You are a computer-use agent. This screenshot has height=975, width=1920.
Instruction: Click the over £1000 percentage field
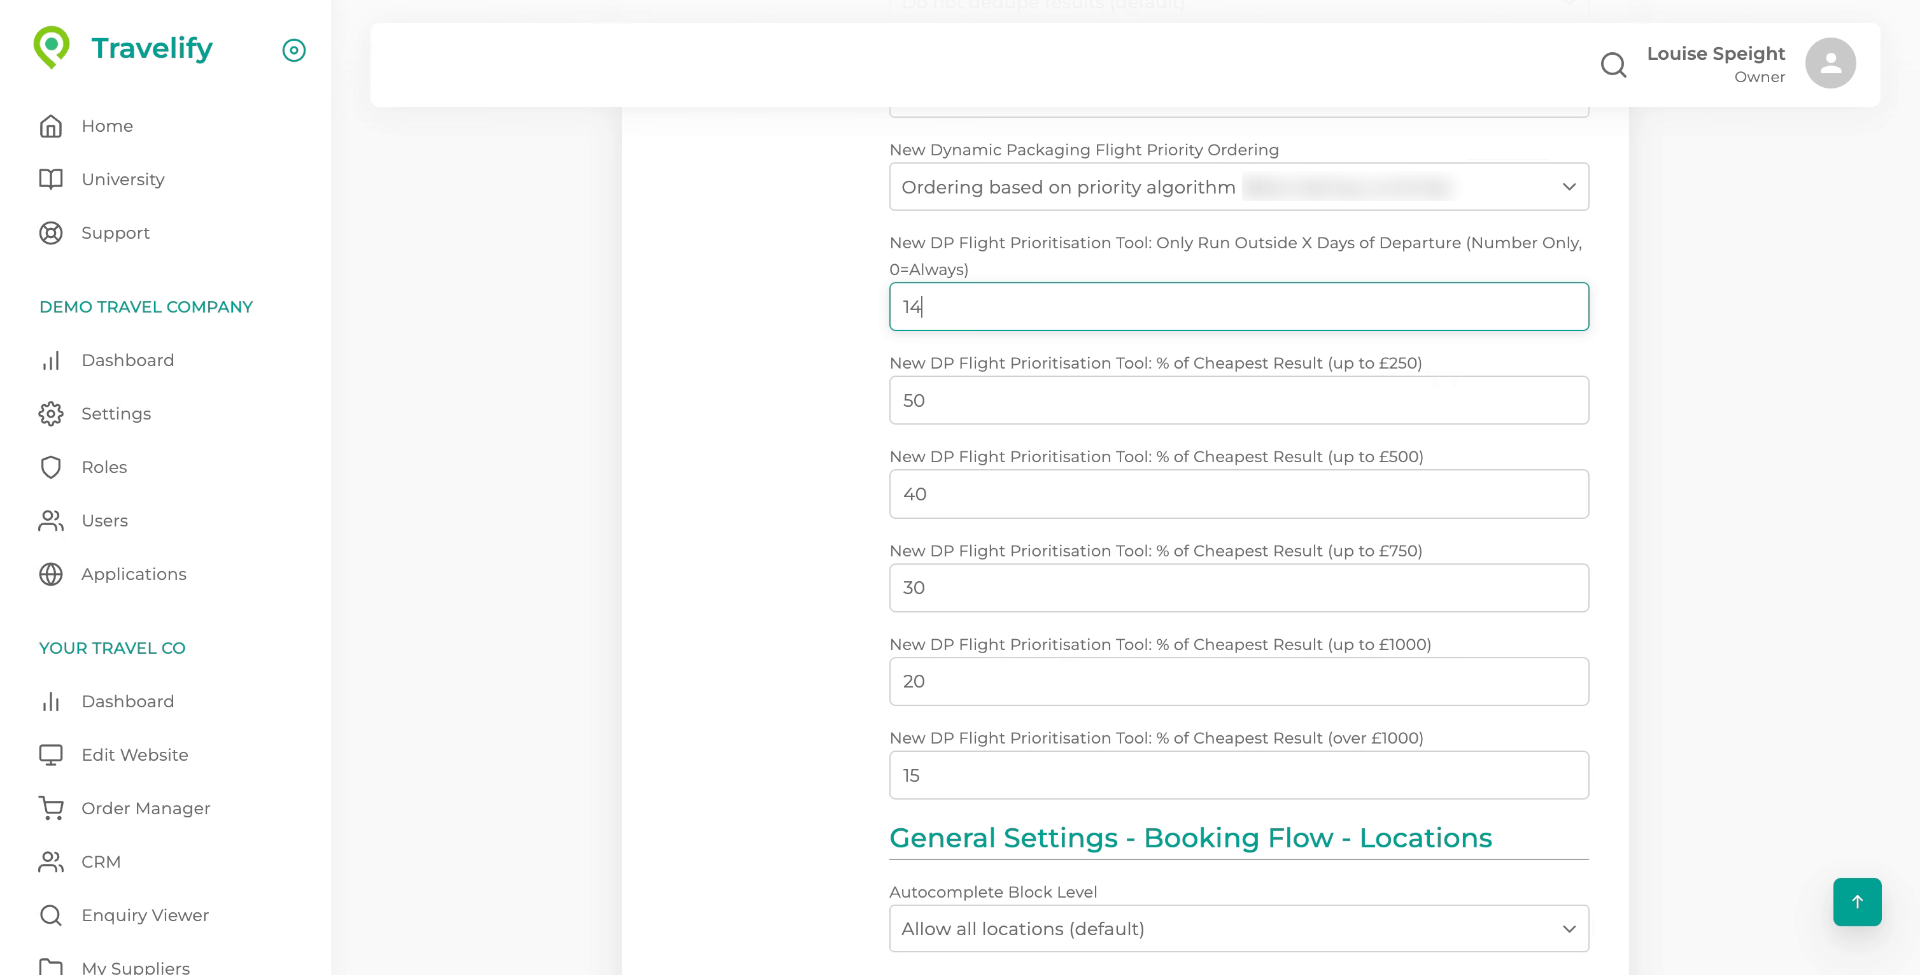[x=1238, y=776]
